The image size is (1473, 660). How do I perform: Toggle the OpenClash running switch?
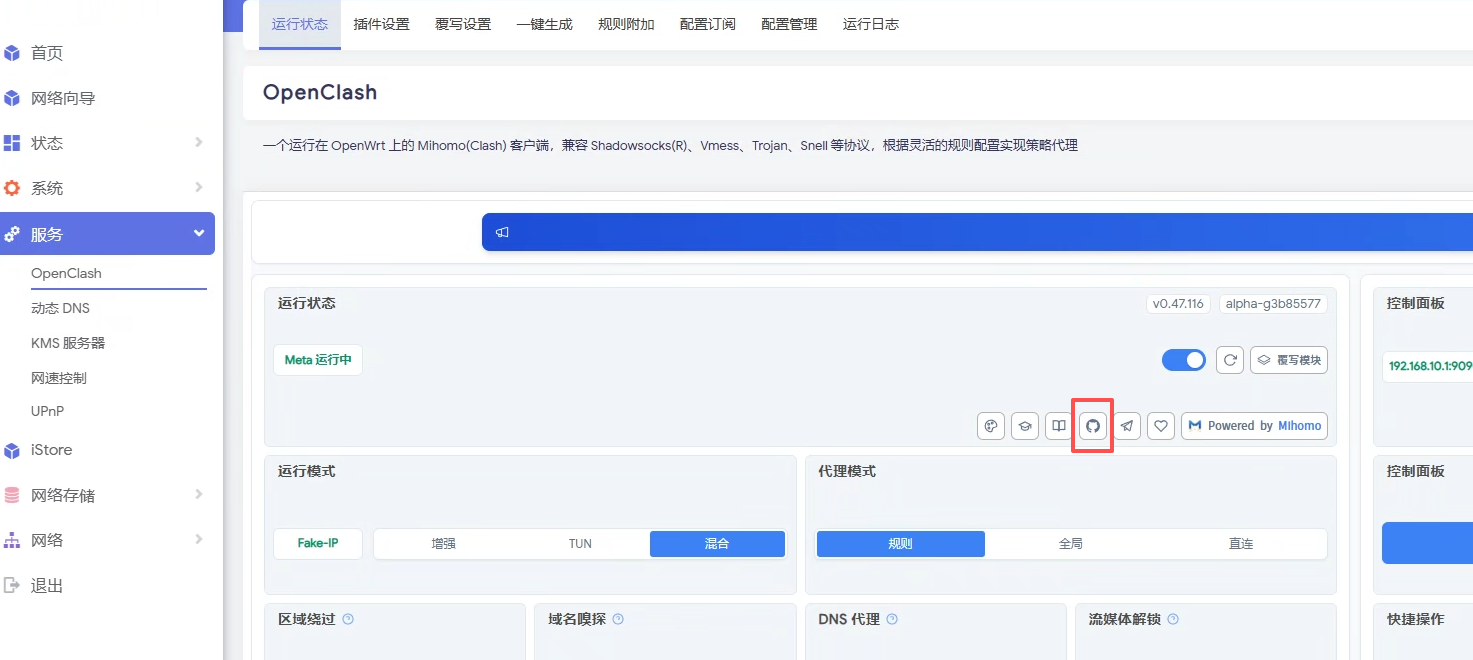click(1184, 360)
